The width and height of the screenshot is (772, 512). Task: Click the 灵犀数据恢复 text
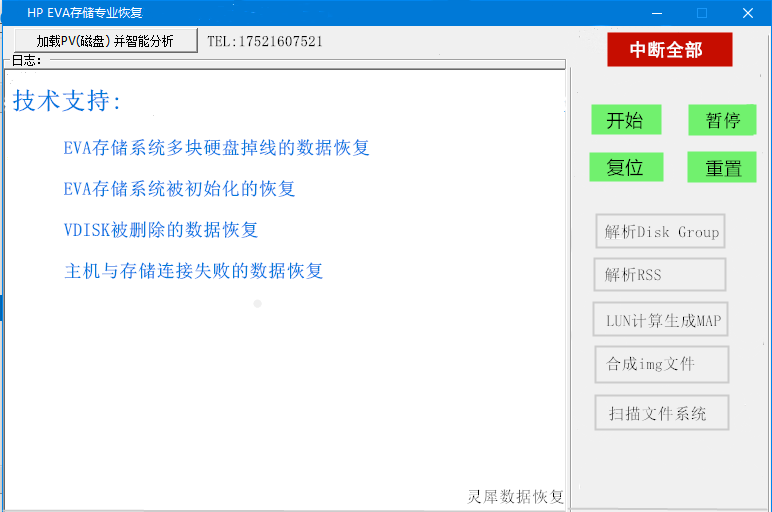[515, 497]
